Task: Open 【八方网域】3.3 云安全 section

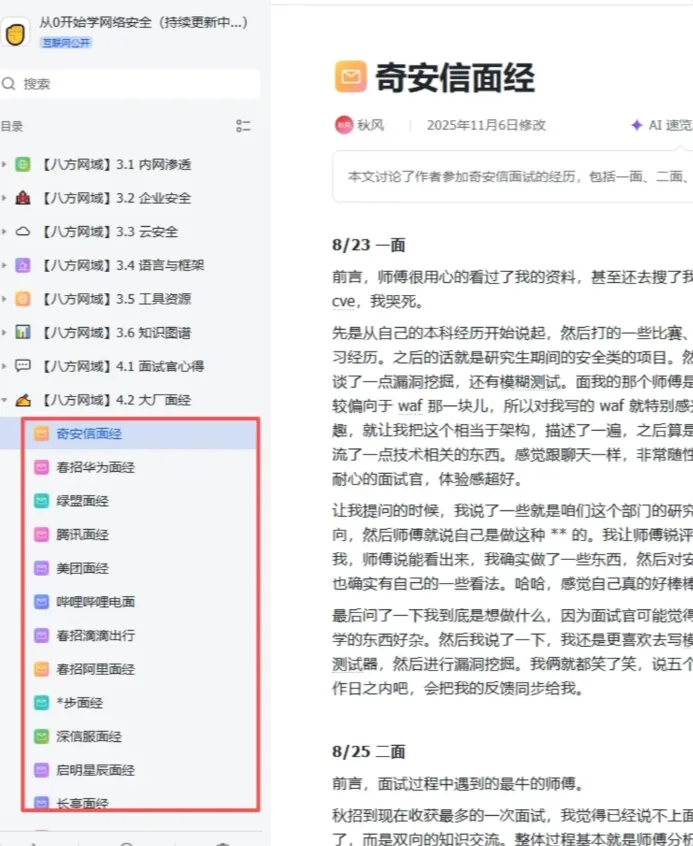Action: (x=110, y=231)
